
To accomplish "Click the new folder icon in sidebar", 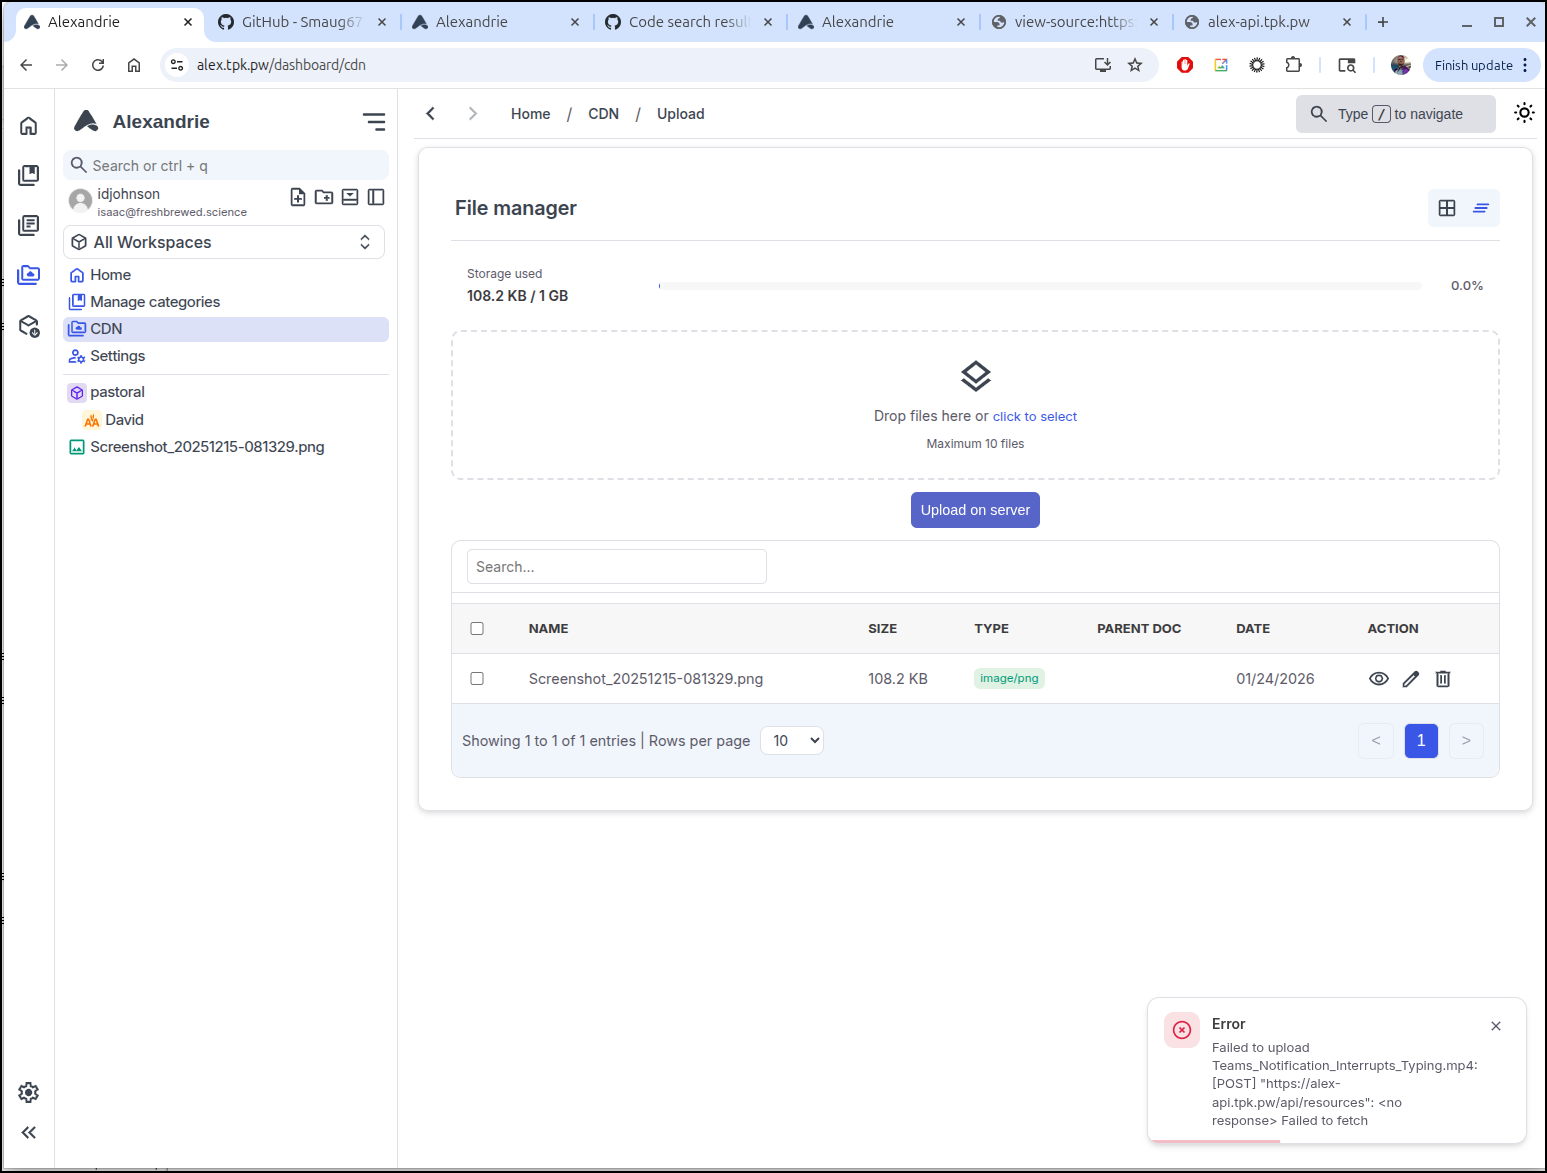I will [324, 197].
